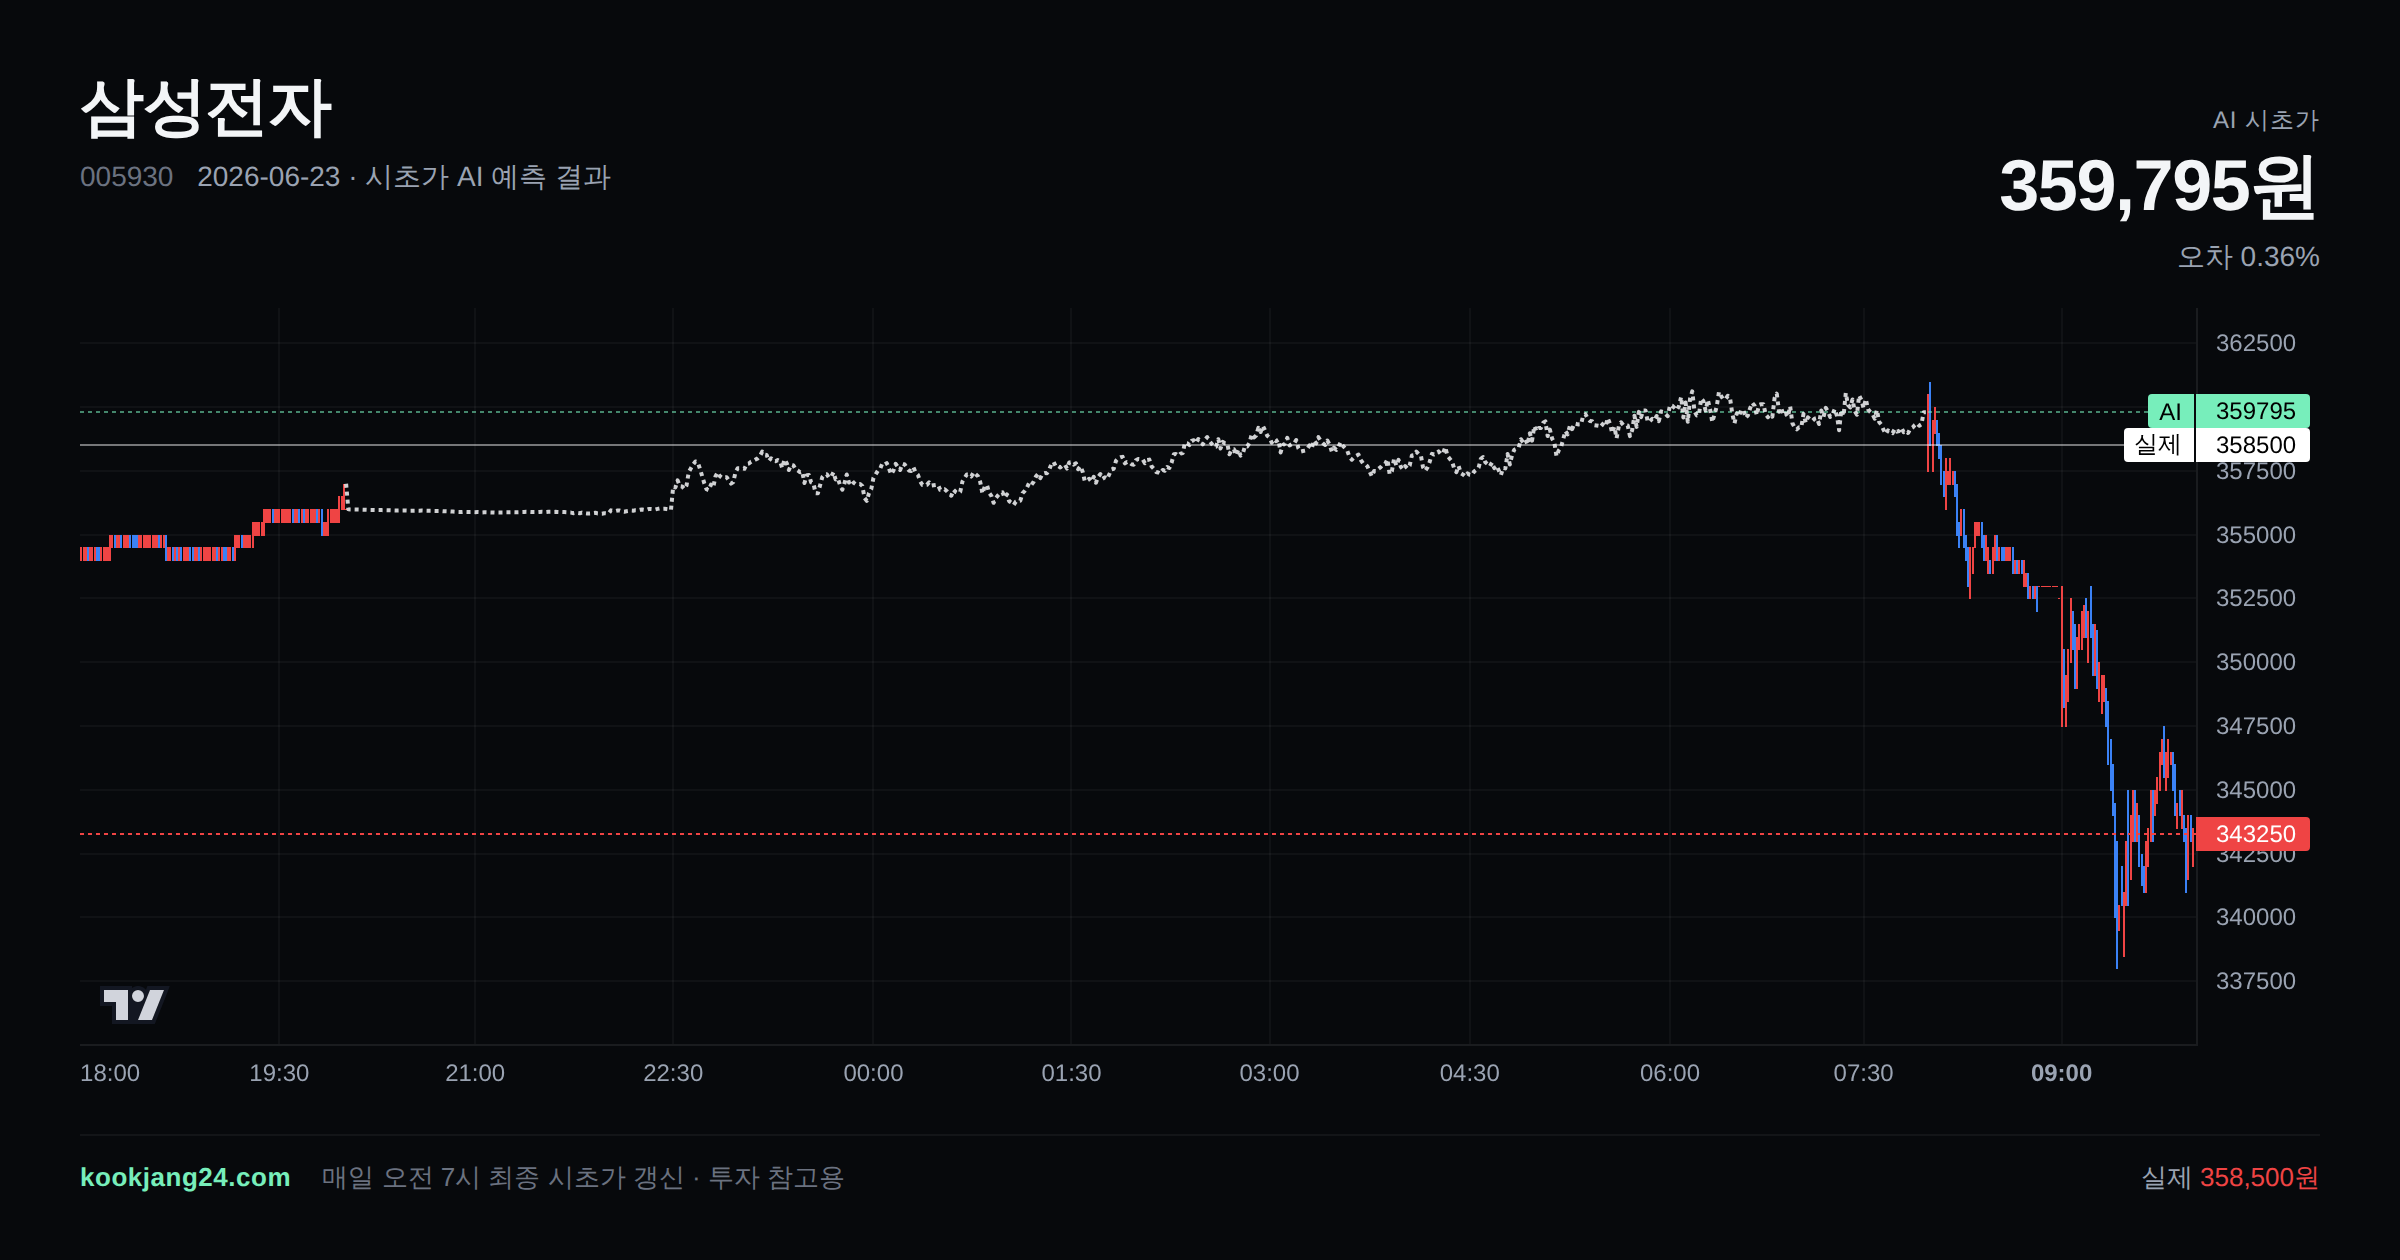The height and width of the screenshot is (1260, 2400).
Task: Click the 347500 price axis label
Action: pos(2255,726)
